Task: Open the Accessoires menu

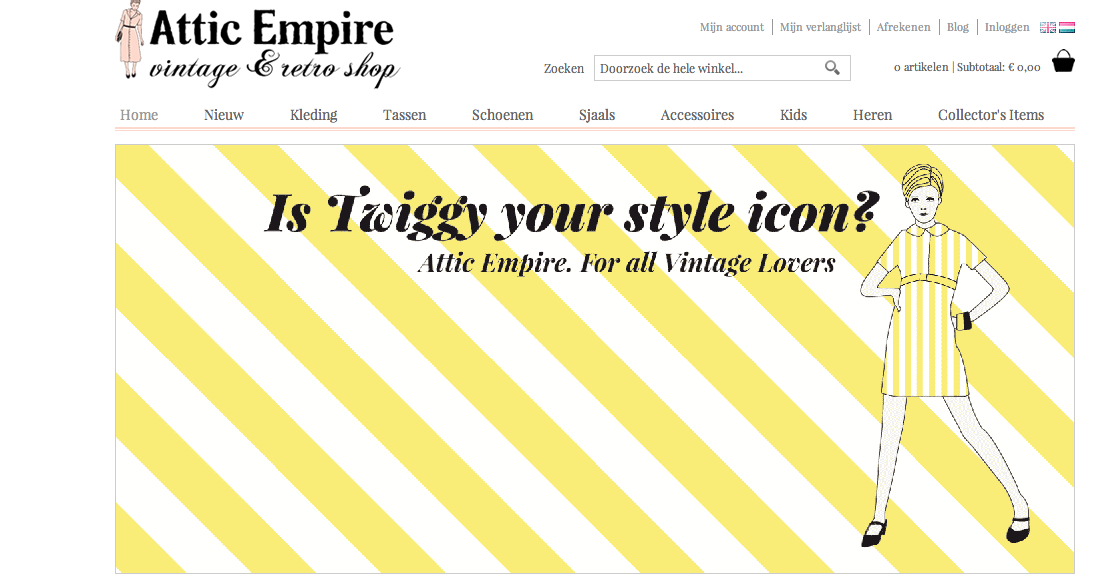Action: click(697, 115)
